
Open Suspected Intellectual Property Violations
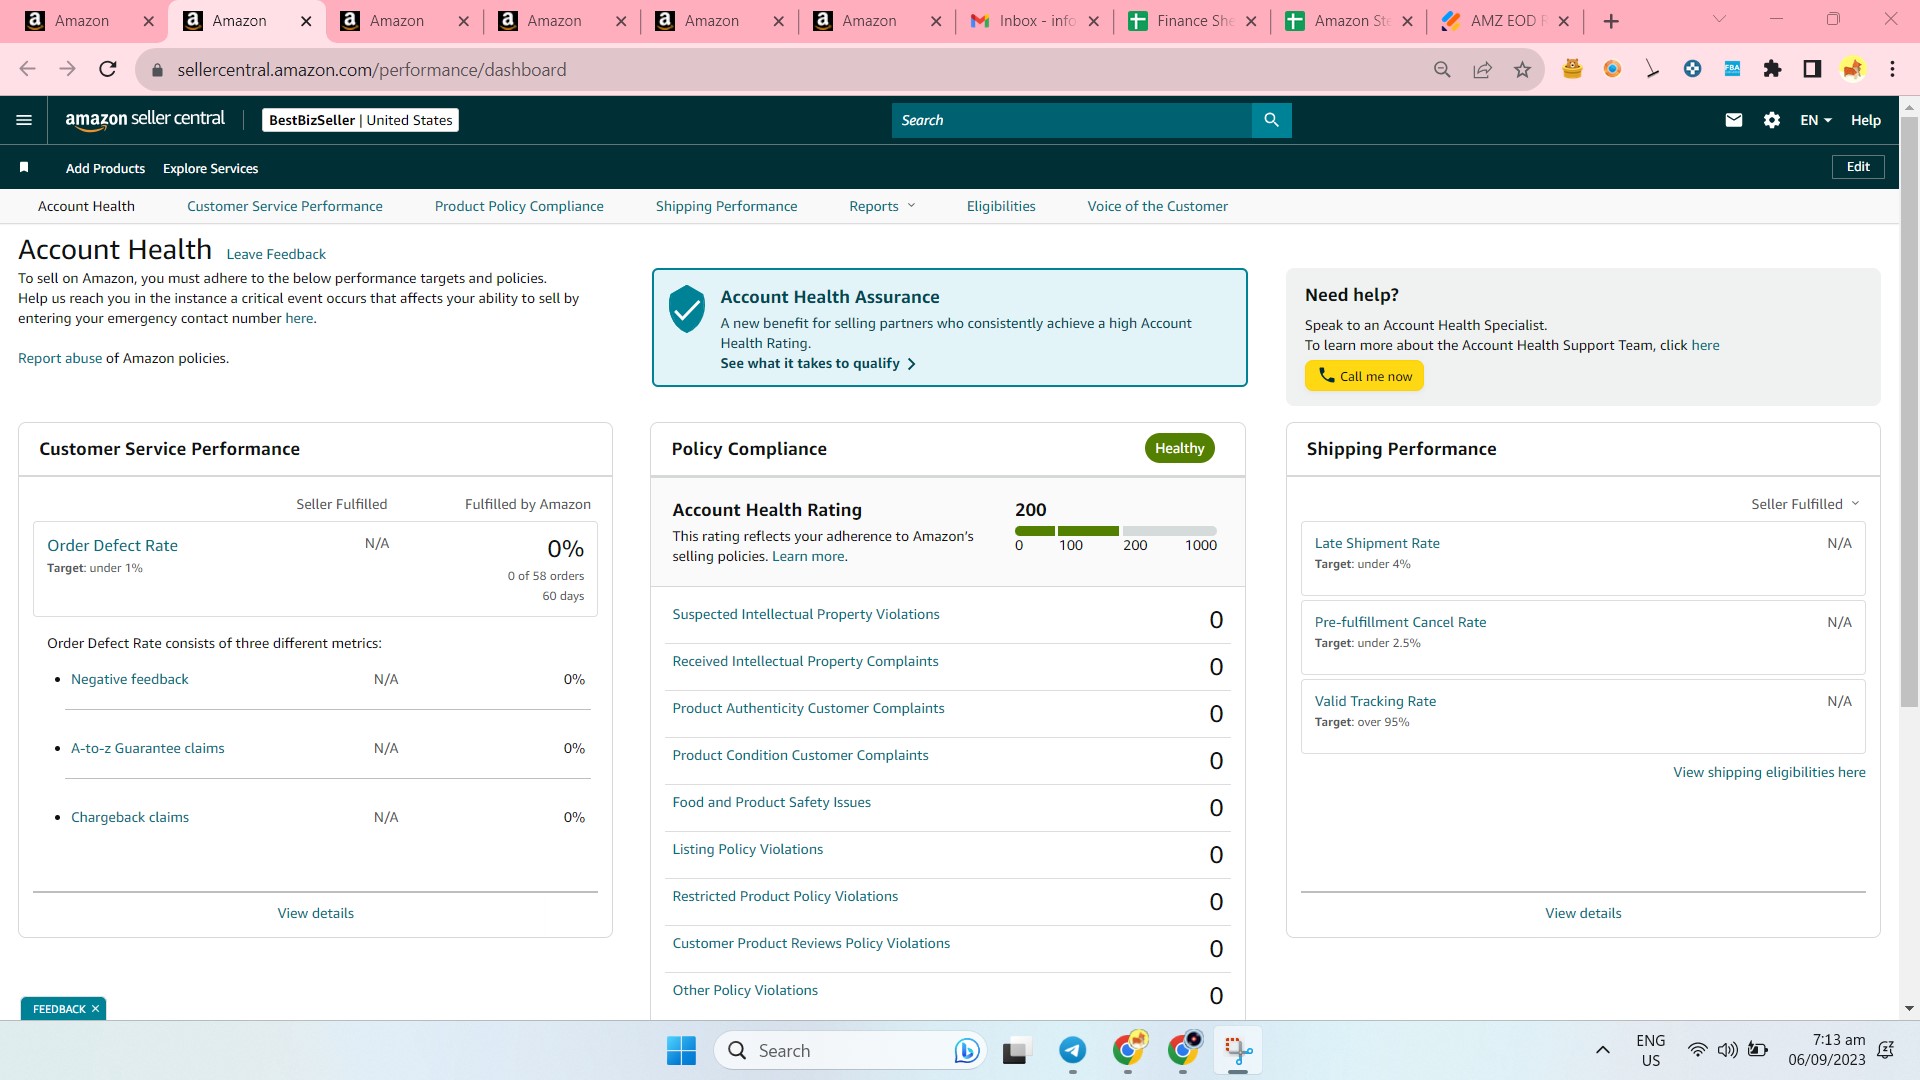806,614
